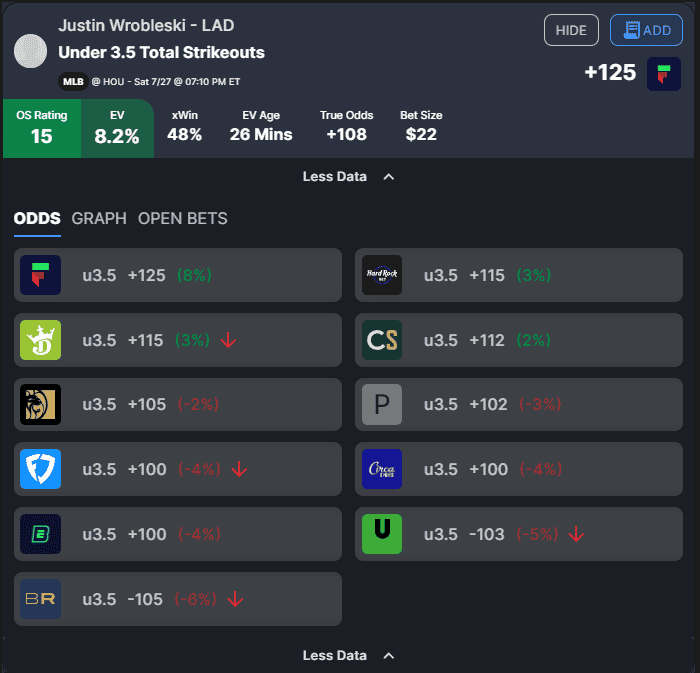Select the ODDS tab
This screenshot has width=700, height=673.
[x=37, y=218]
